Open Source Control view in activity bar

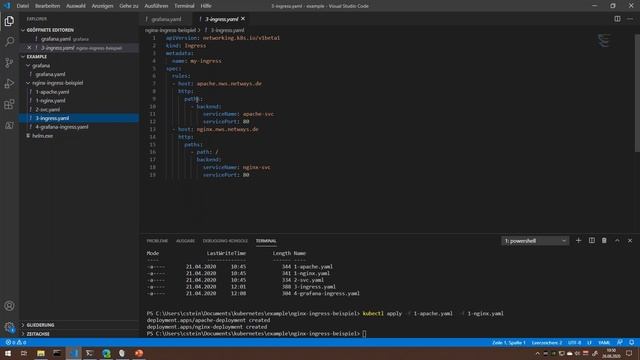[x=9, y=62]
